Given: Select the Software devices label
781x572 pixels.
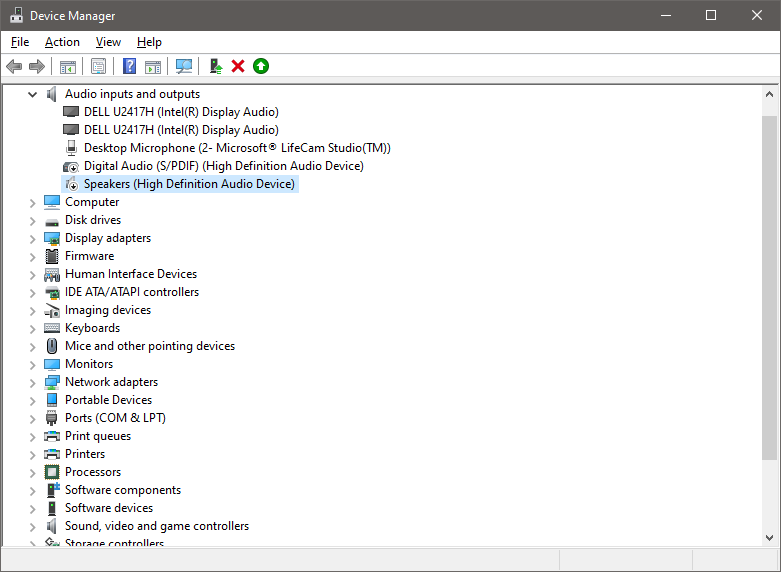Looking at the screenshot, I should click(x=109, y=508).
